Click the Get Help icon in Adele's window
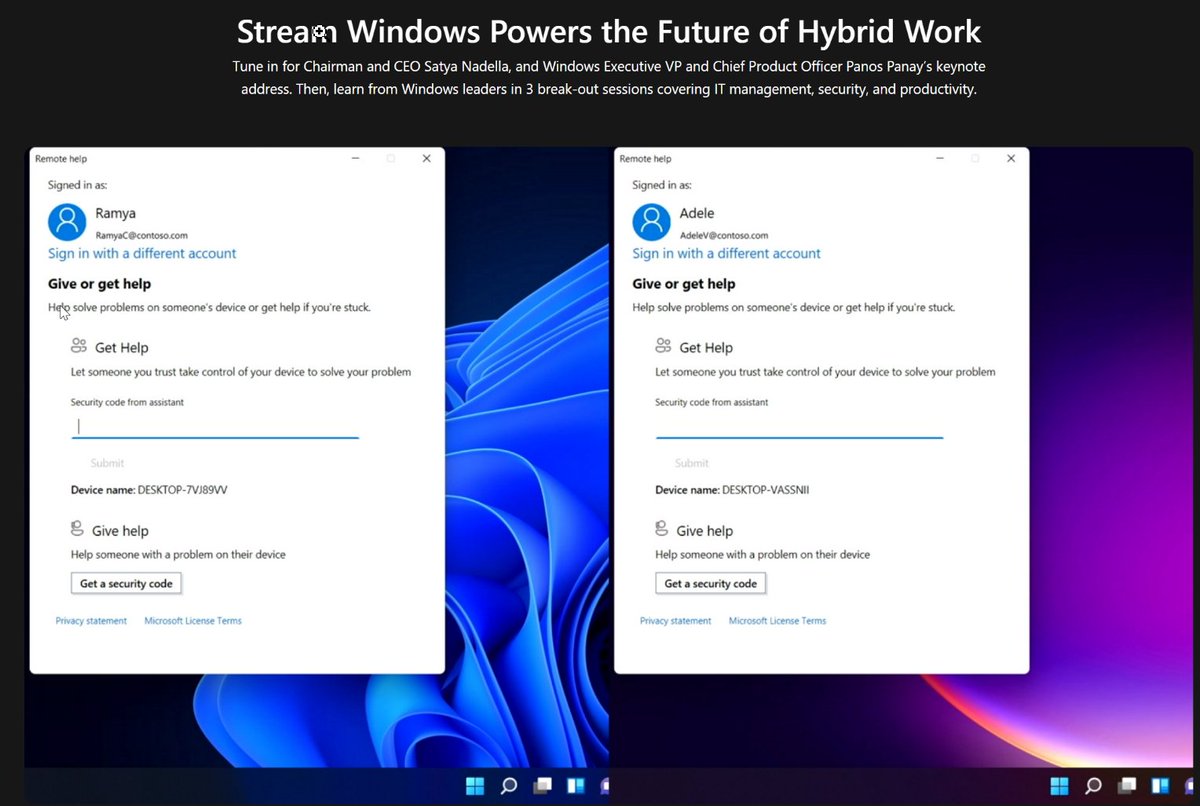 pyautogui.click(x=663, y=346)
